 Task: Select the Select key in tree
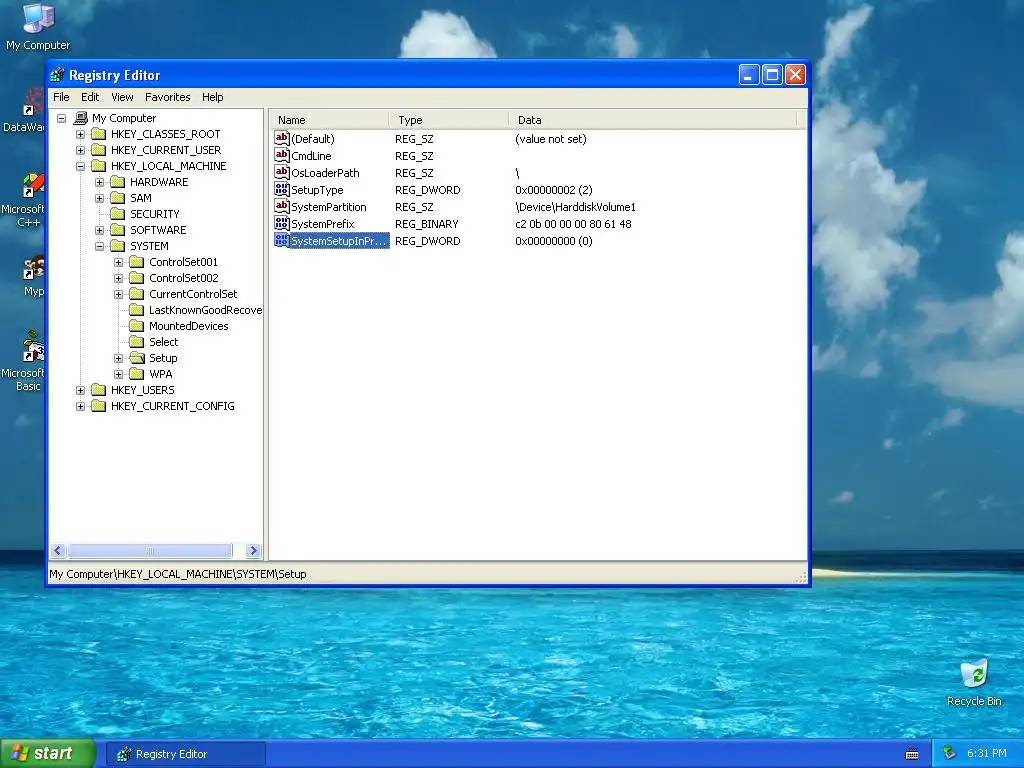(x=163, y=342)
